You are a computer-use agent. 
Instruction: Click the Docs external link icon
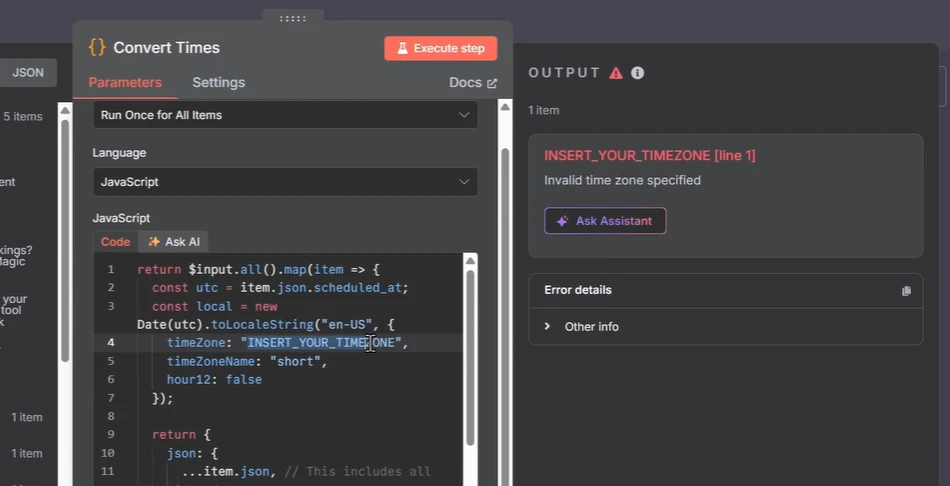[492, 83]
